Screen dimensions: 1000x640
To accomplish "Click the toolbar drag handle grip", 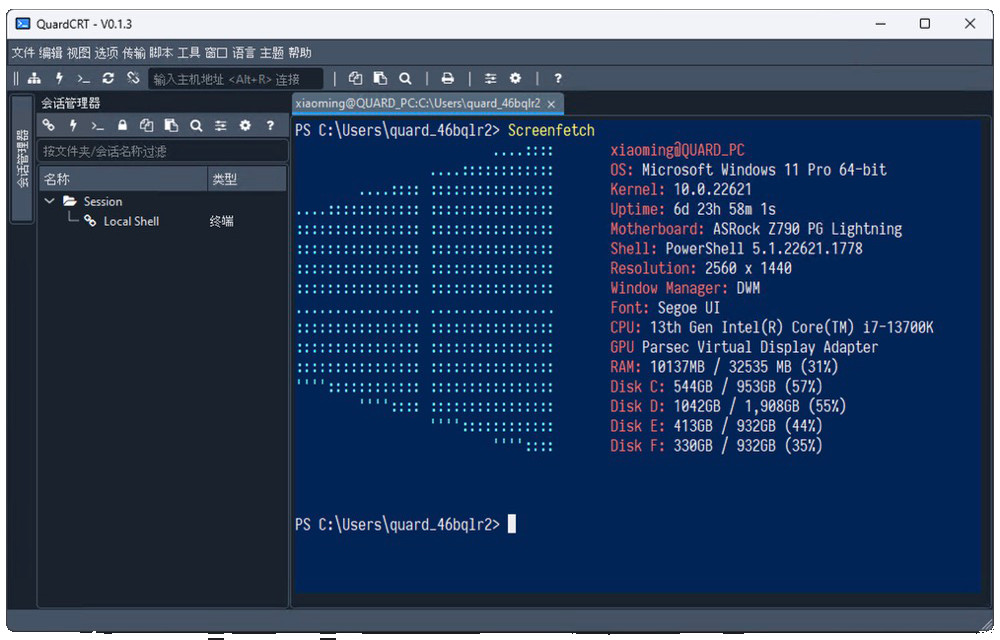I will (17, 78).
